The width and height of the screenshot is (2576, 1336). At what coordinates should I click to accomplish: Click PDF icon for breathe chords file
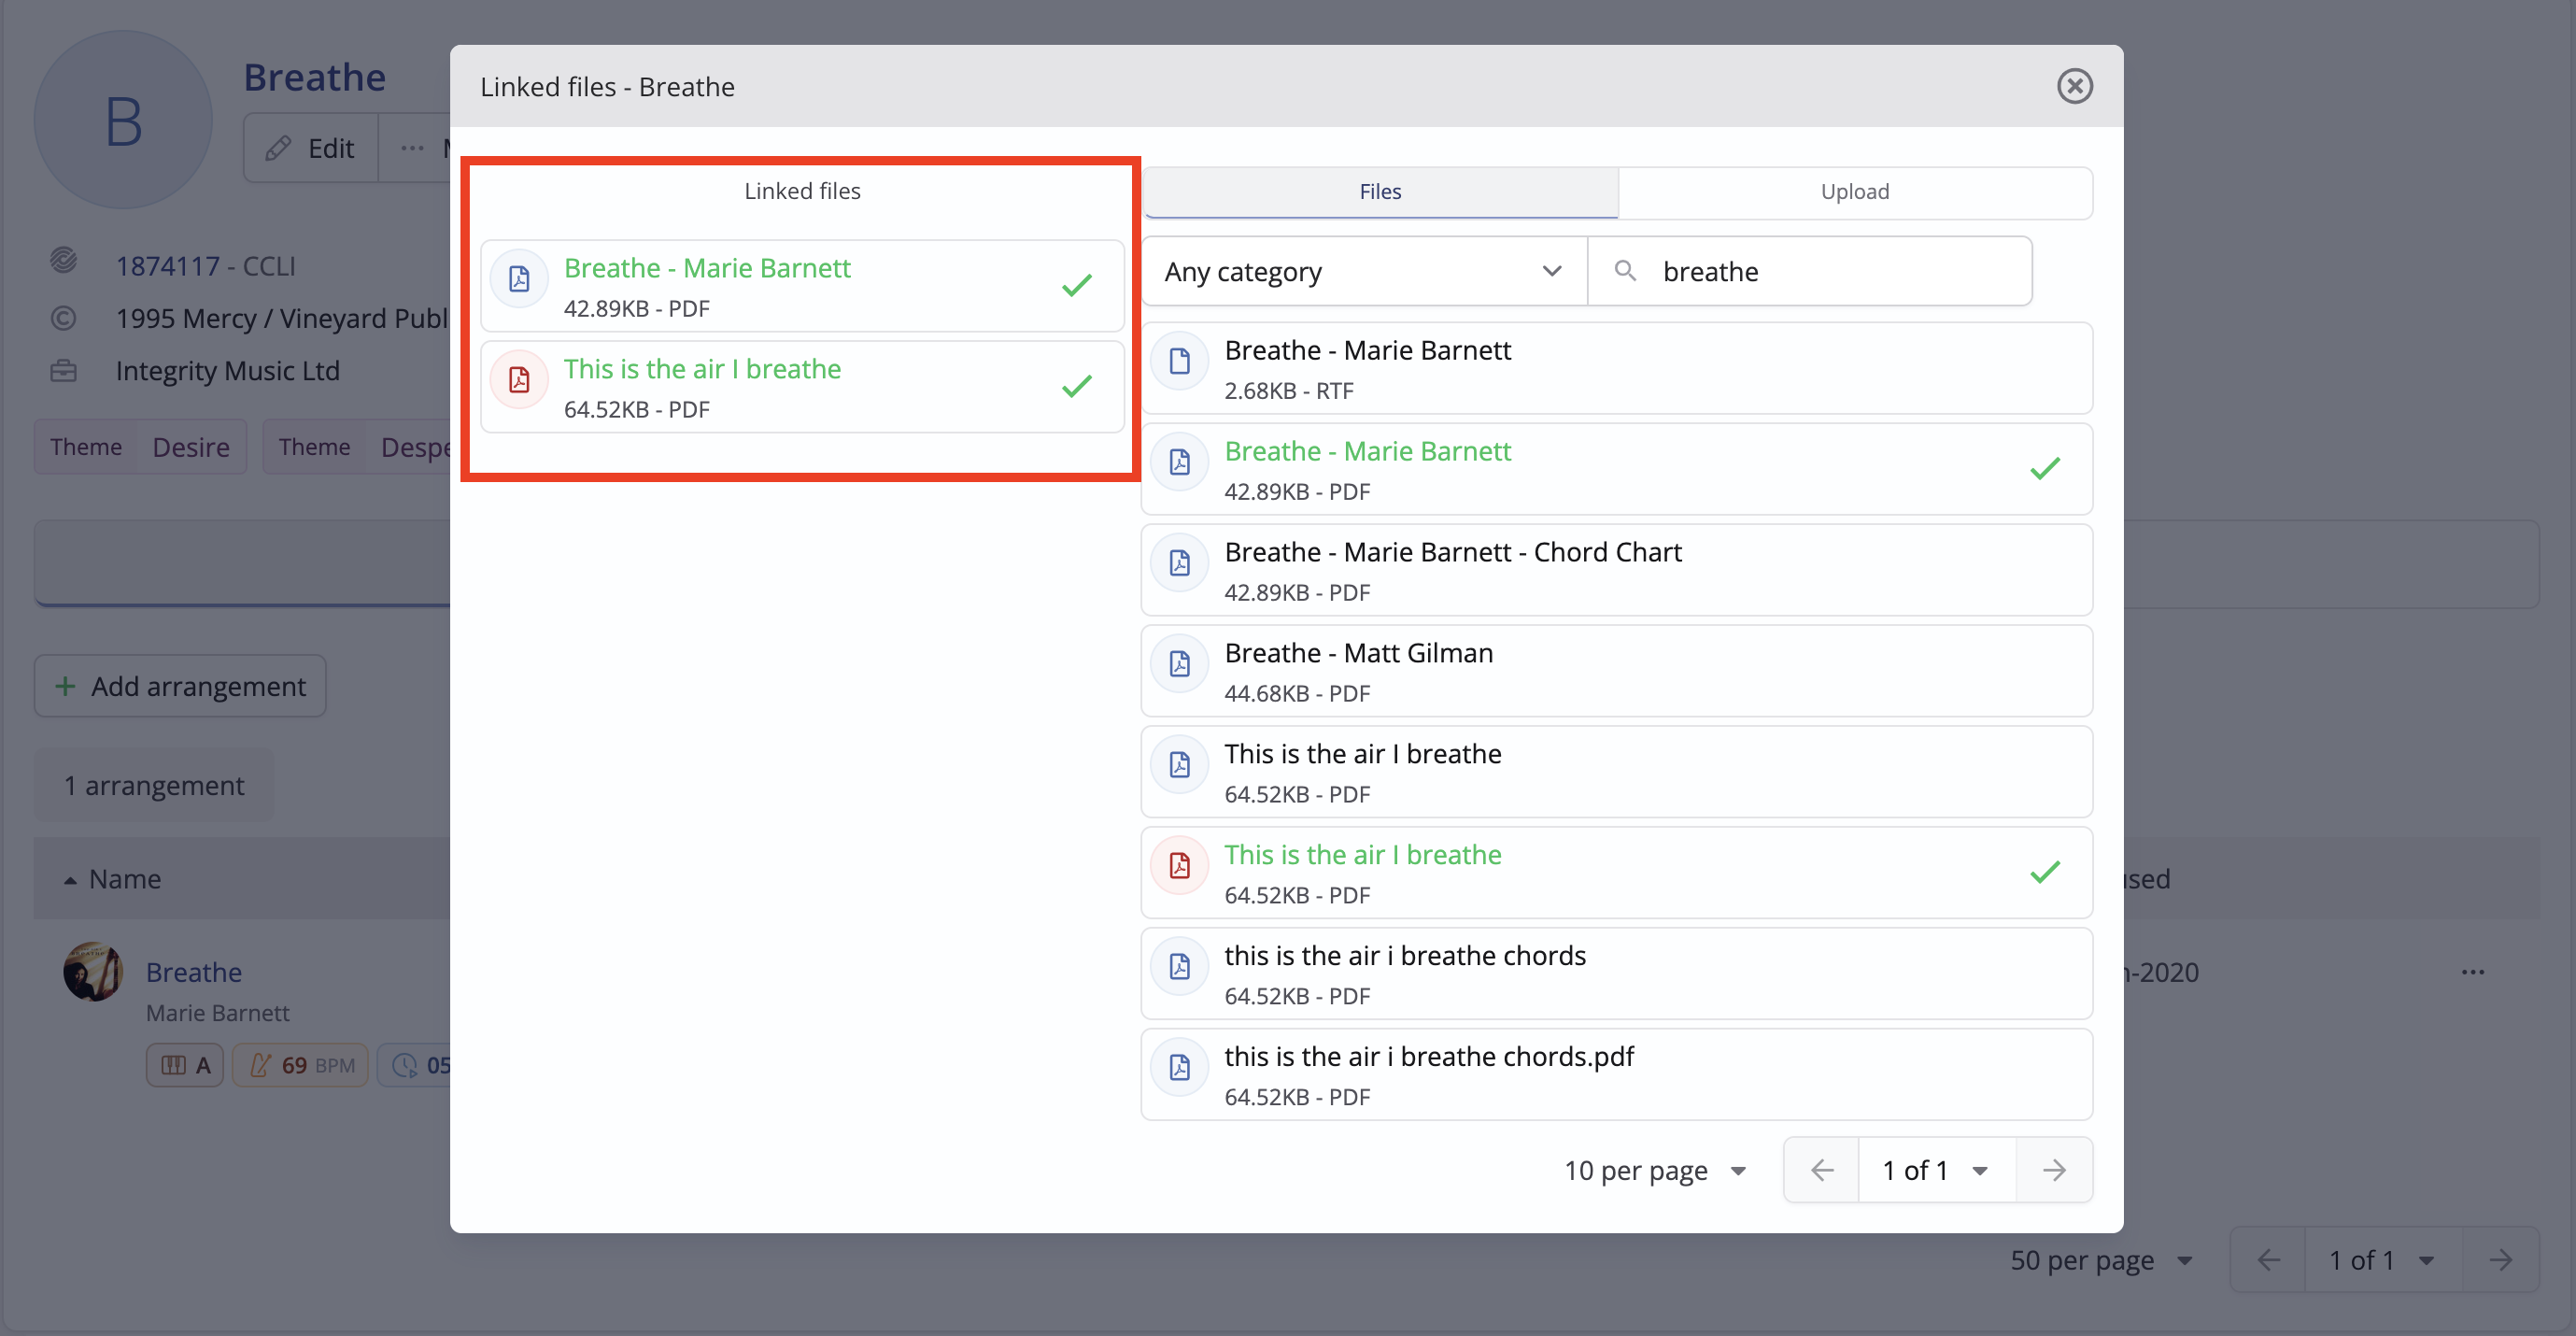pos(1180,967)
